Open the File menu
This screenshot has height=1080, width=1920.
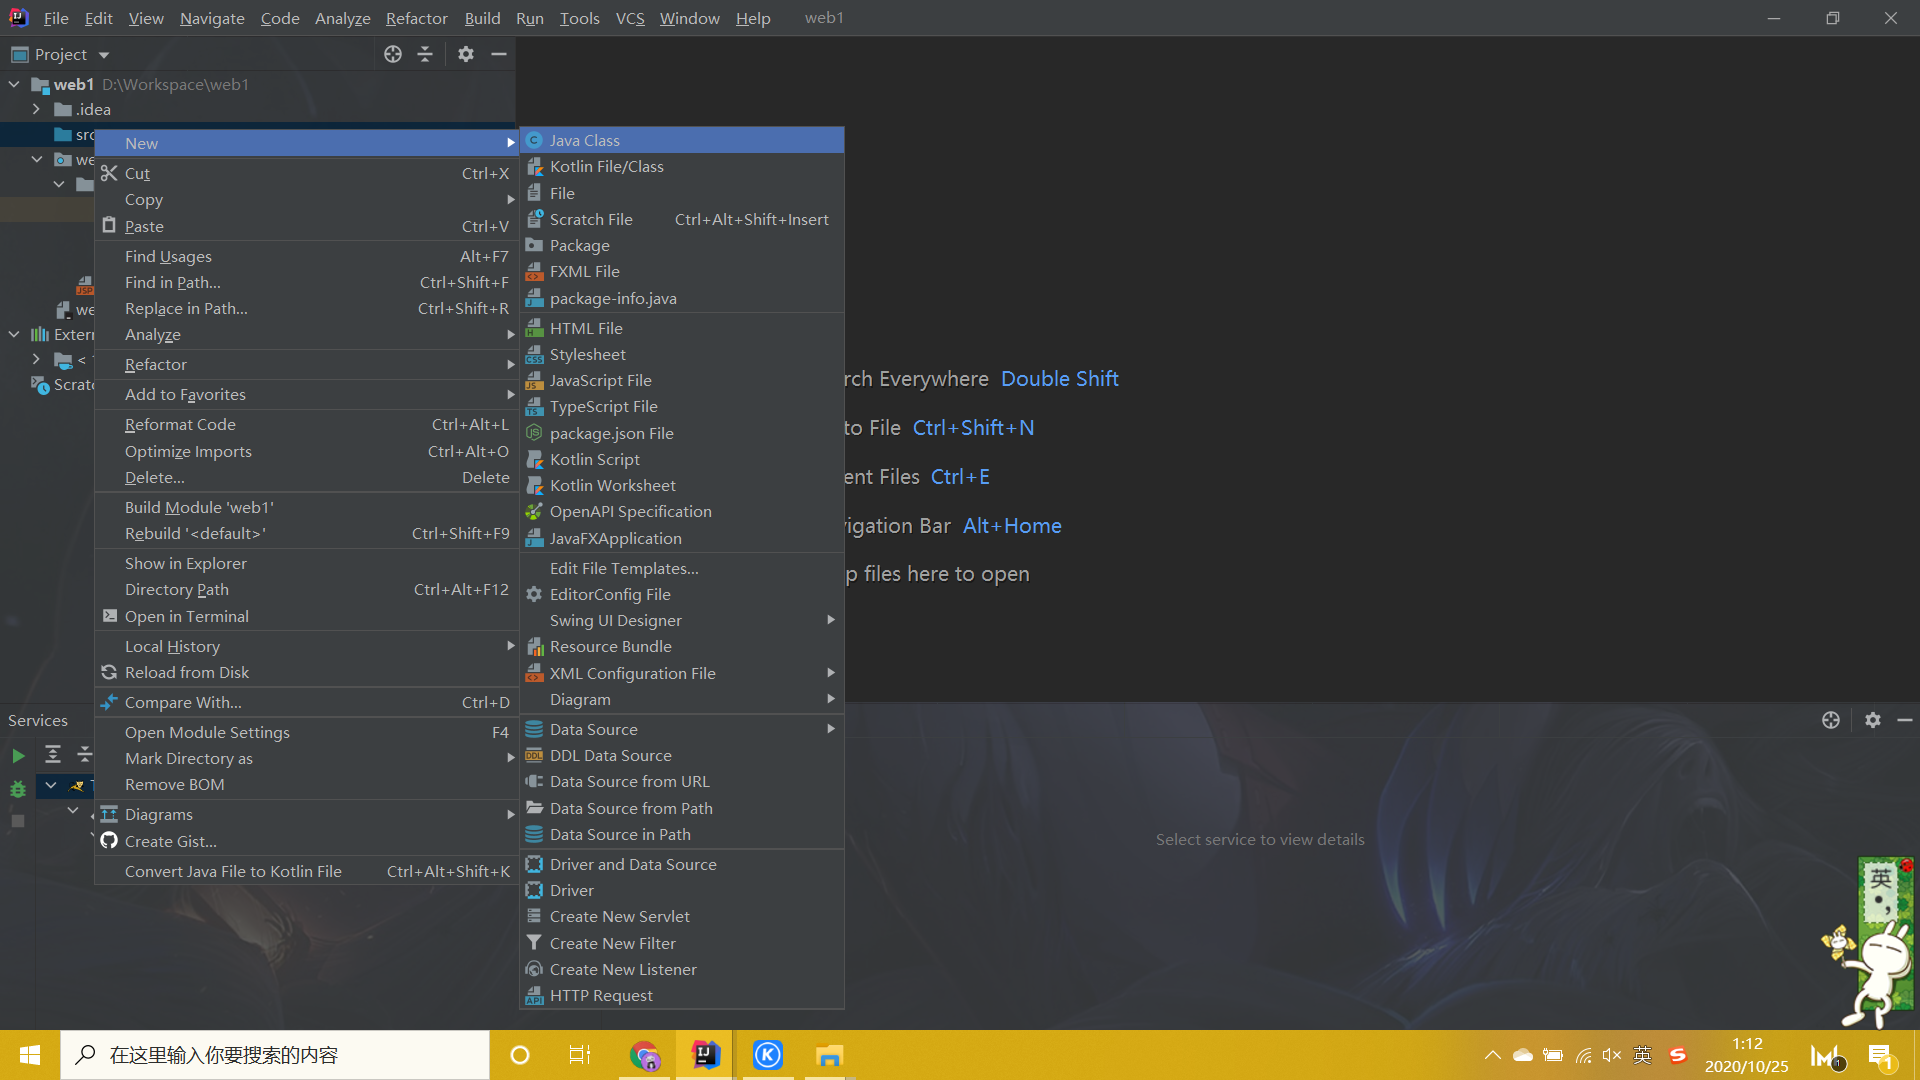(56, 18)
